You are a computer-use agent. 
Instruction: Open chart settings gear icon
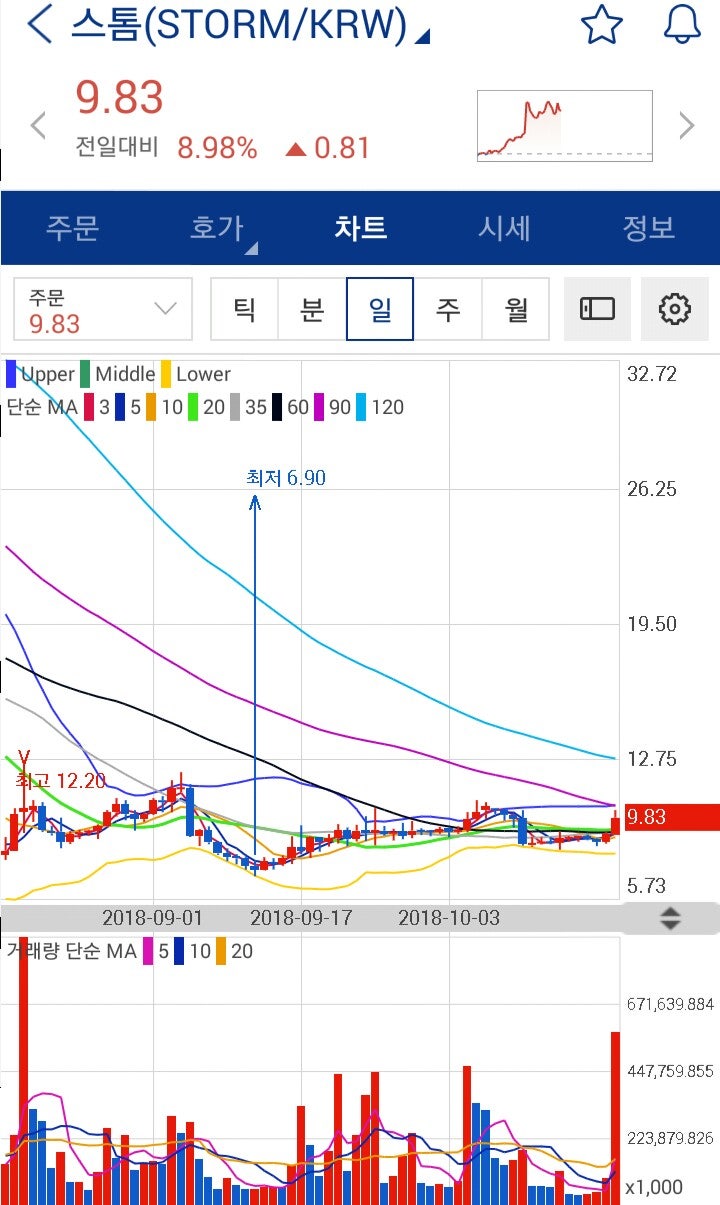675,310
